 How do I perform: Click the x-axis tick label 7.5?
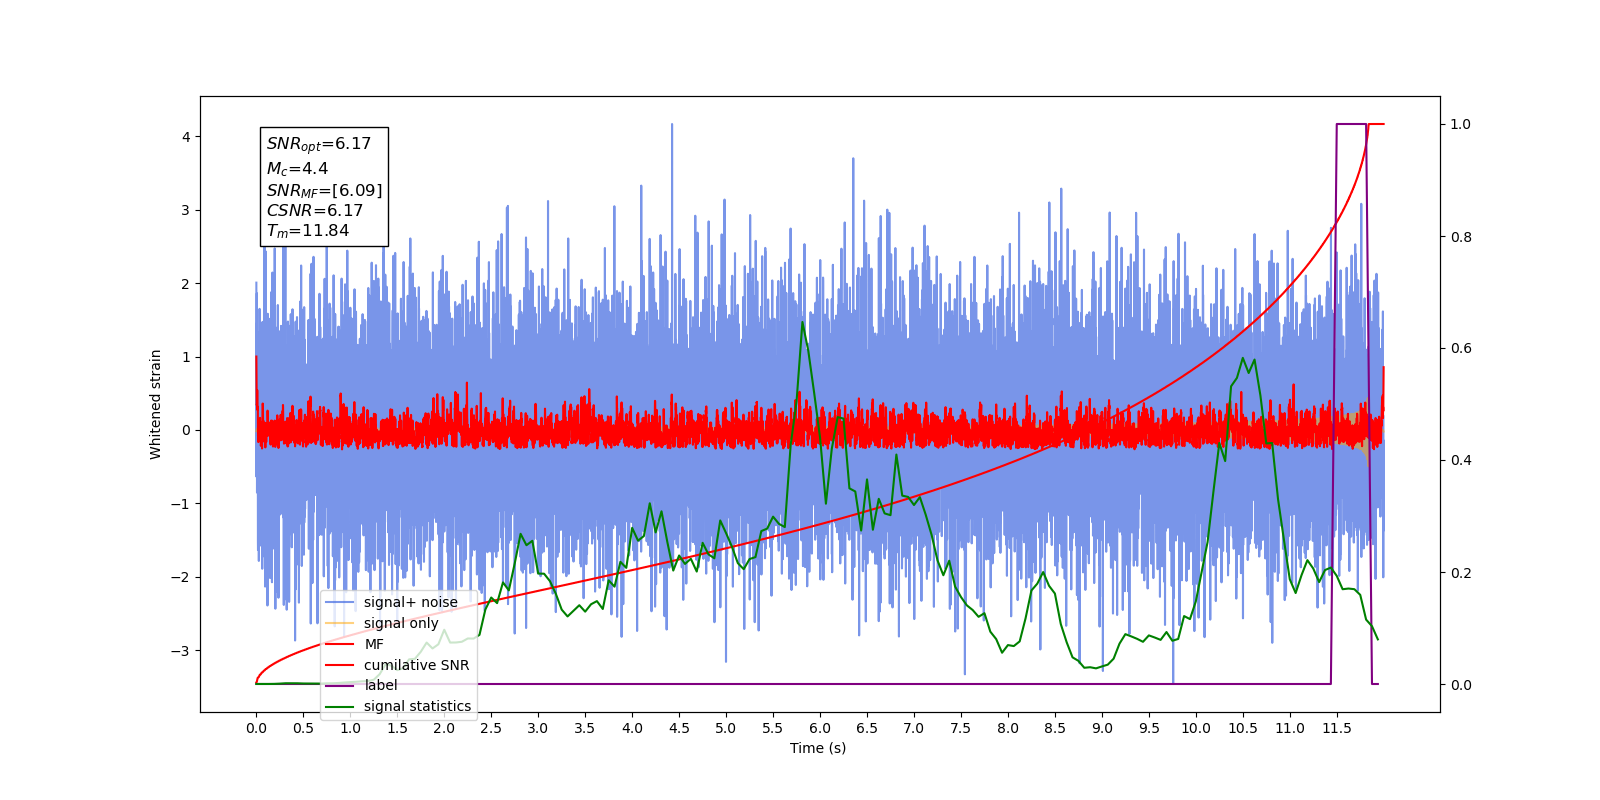(x=961, y=728)
